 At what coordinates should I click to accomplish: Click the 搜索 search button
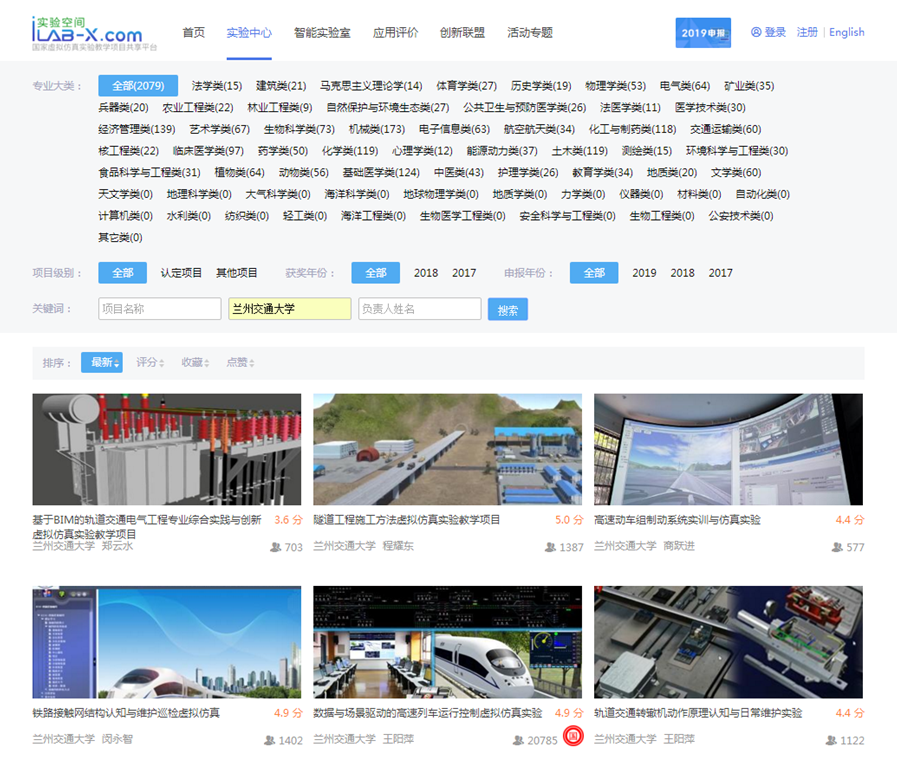coord(507,310)
